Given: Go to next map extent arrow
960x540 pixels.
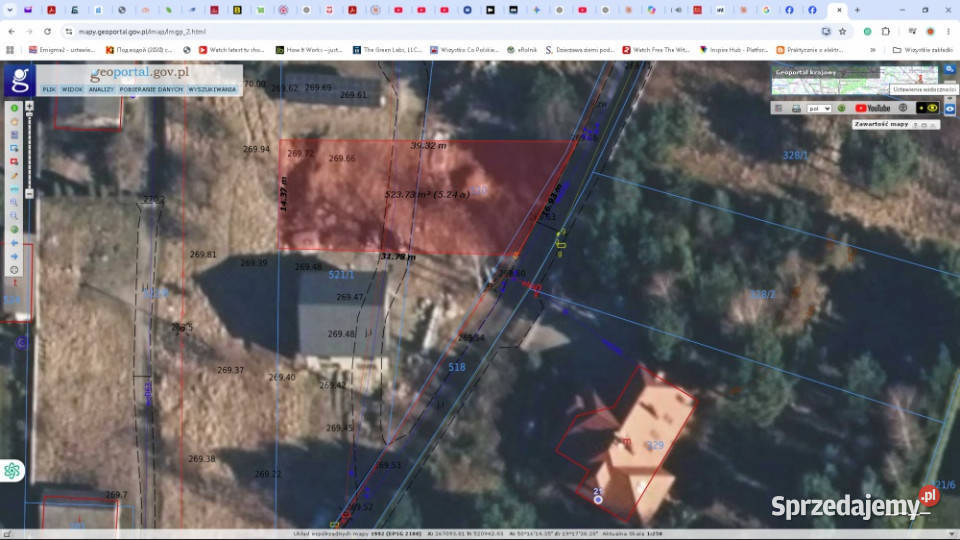Looking at the screenshot, I should 14,257.
